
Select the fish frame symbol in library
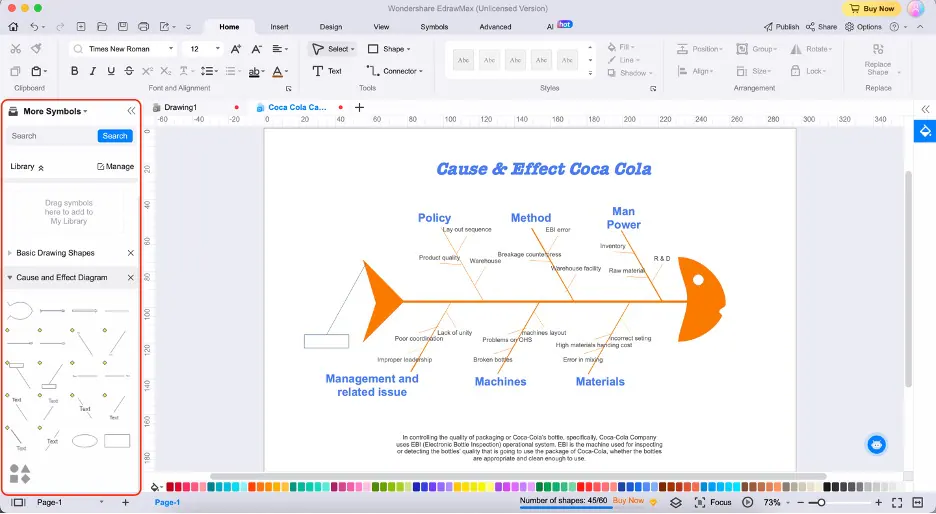[x=19, y=310]
